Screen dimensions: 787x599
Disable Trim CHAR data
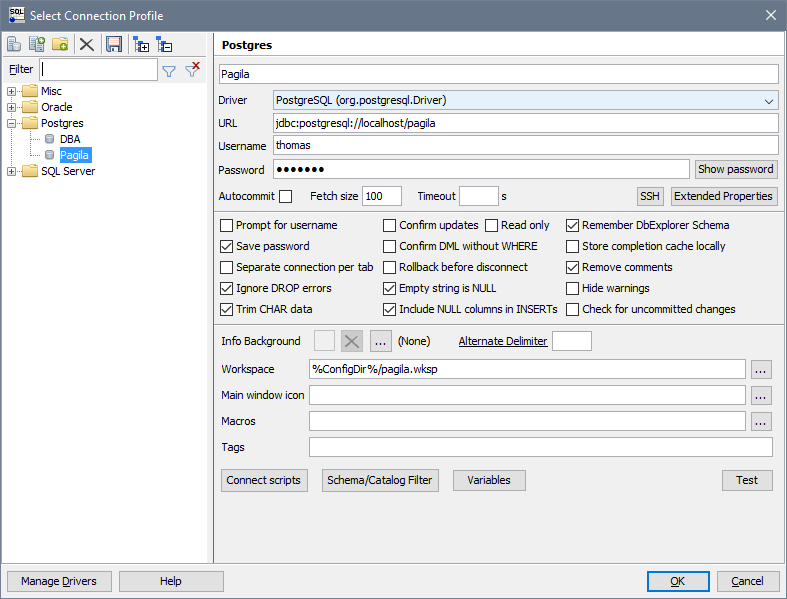[x=226, y=309]
